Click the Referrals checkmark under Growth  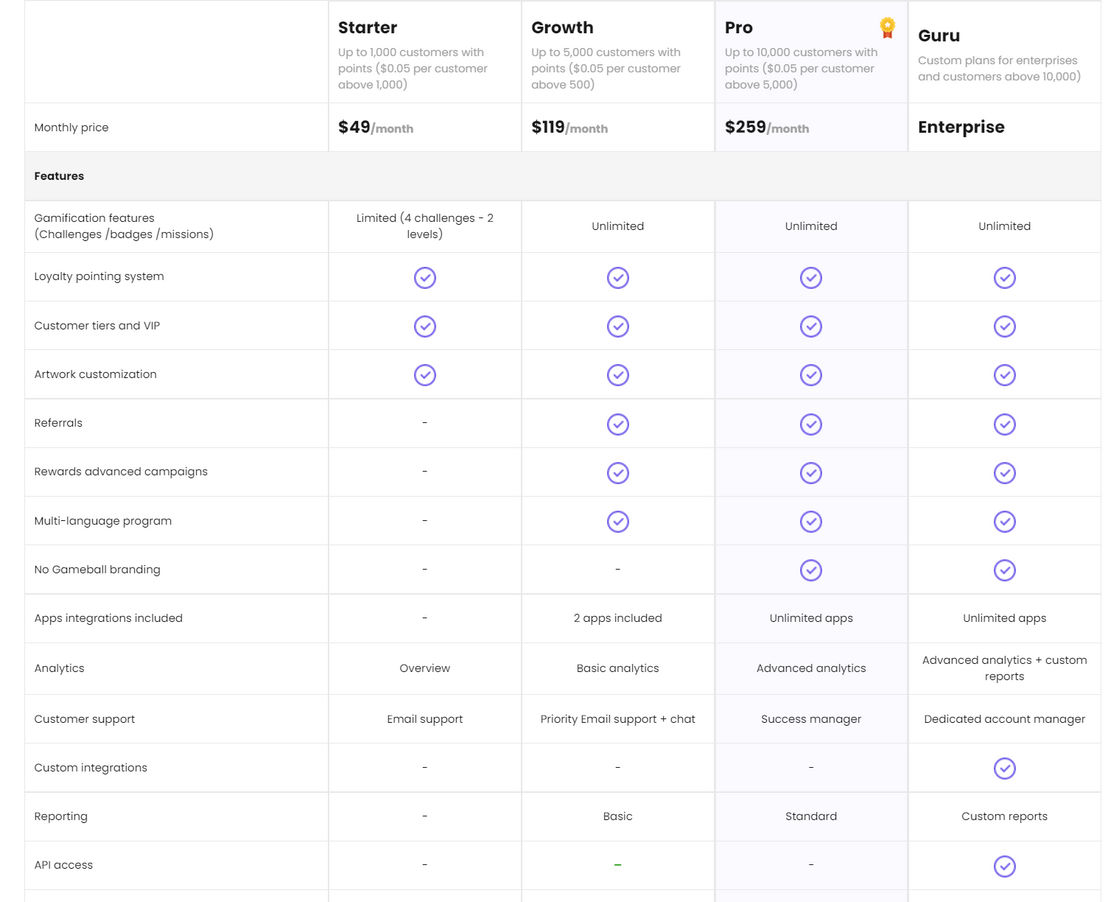618,424
